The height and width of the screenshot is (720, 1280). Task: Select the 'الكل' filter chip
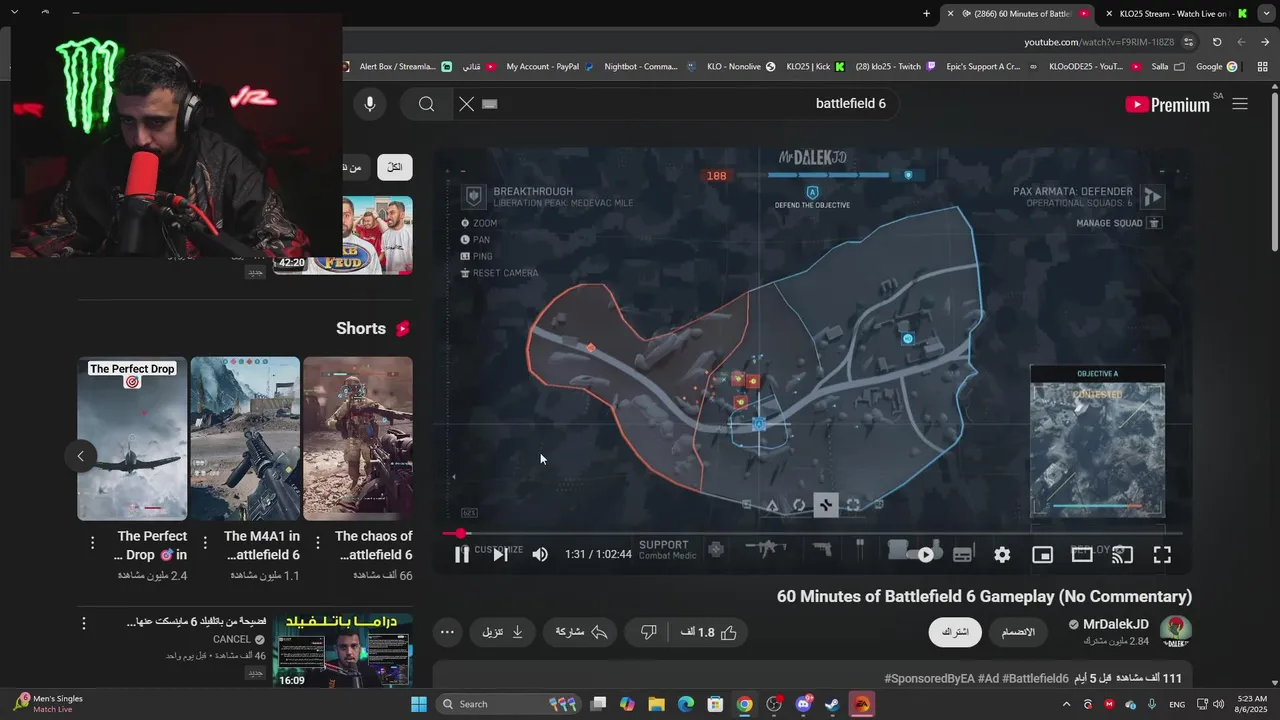(395, 167)
